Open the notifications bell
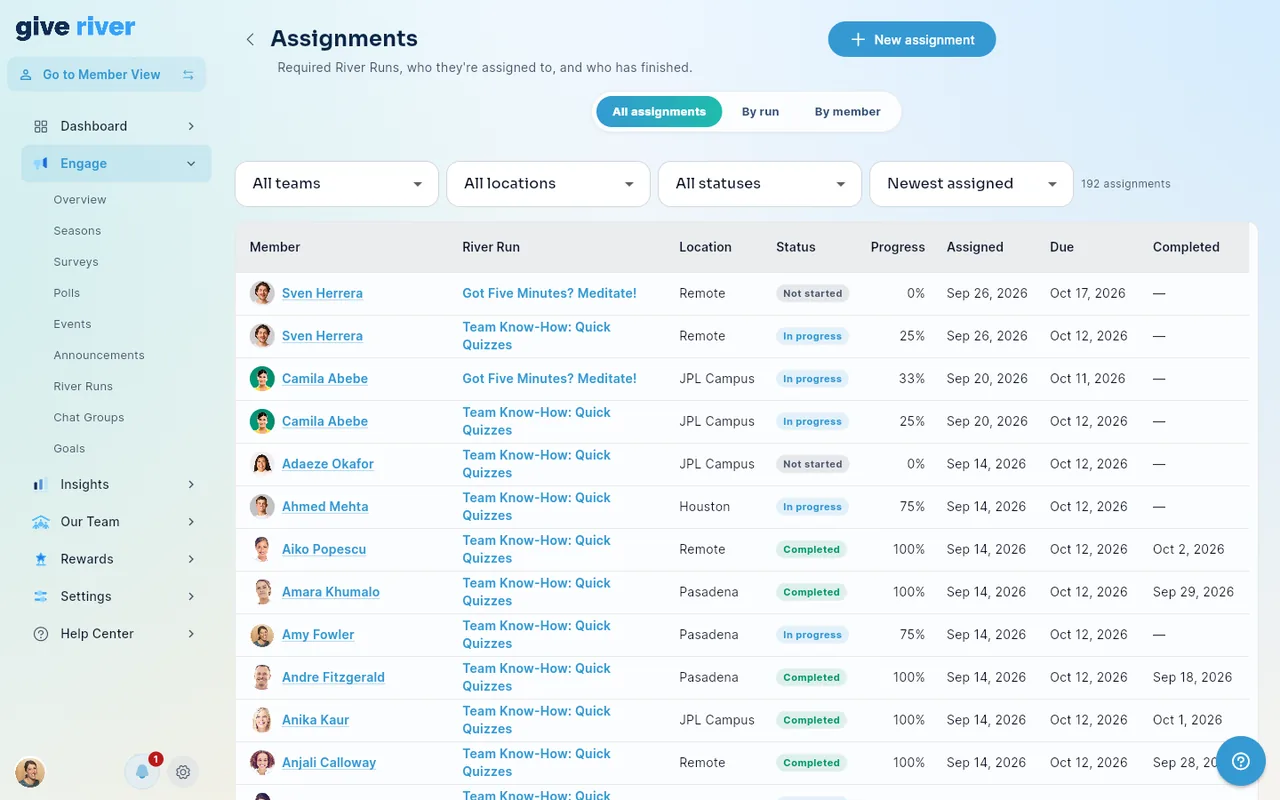1280x800 pixels. 142,772
